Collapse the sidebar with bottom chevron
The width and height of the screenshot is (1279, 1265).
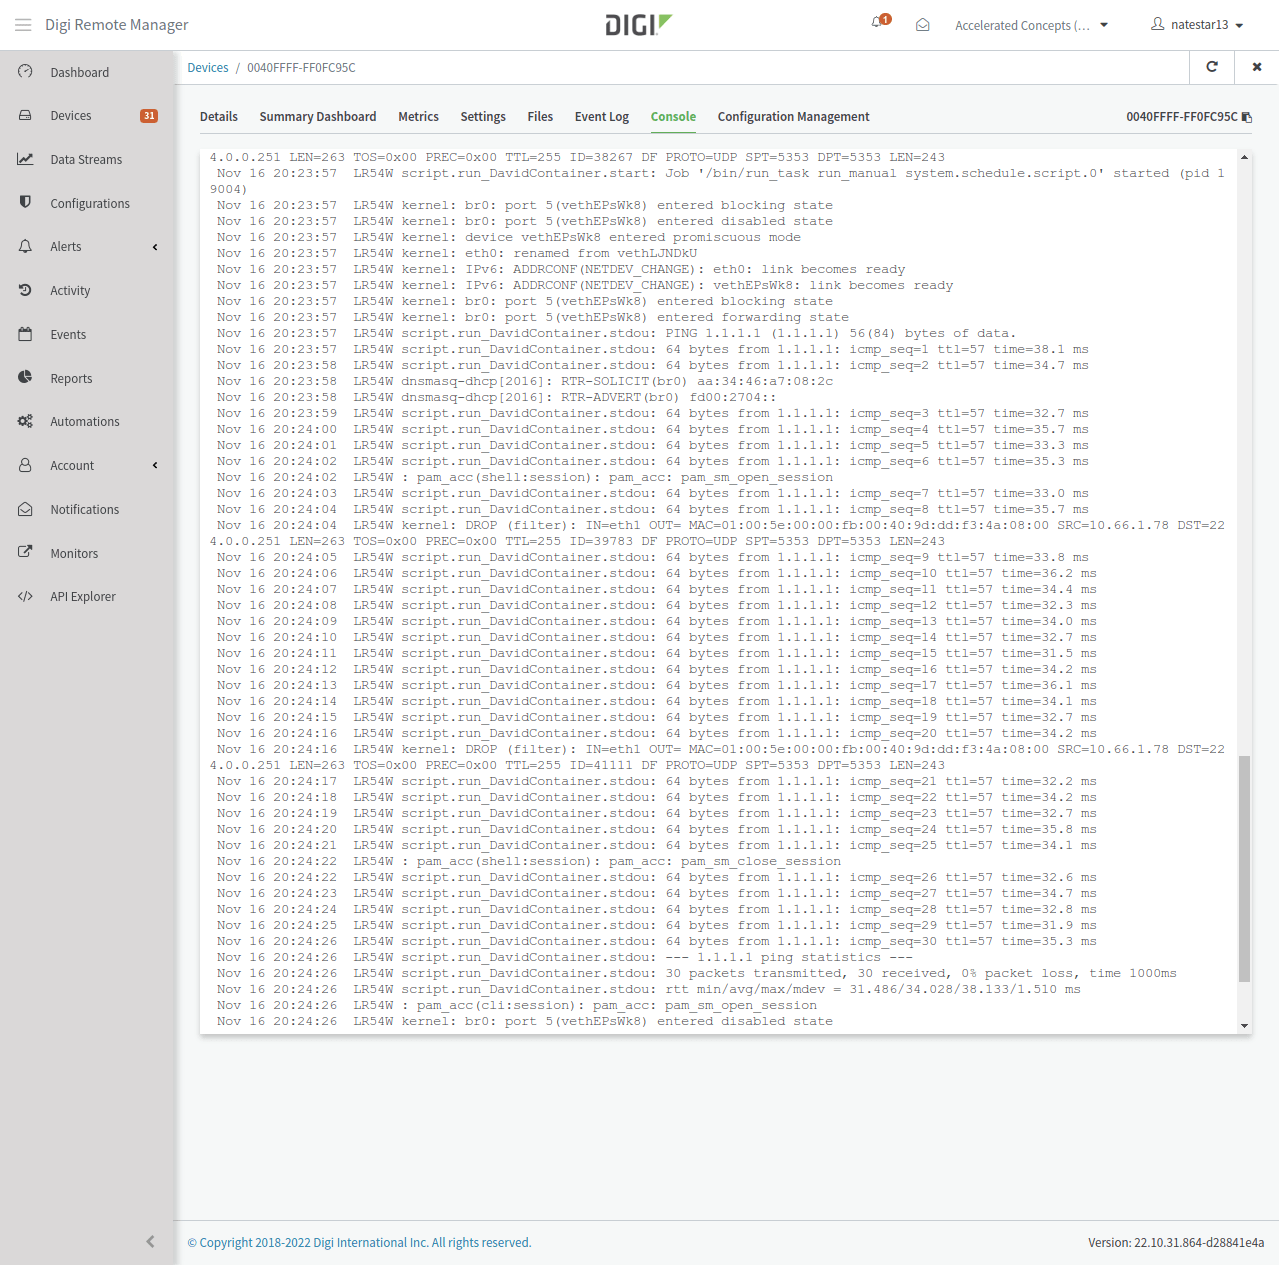(x=150, y=1242)
